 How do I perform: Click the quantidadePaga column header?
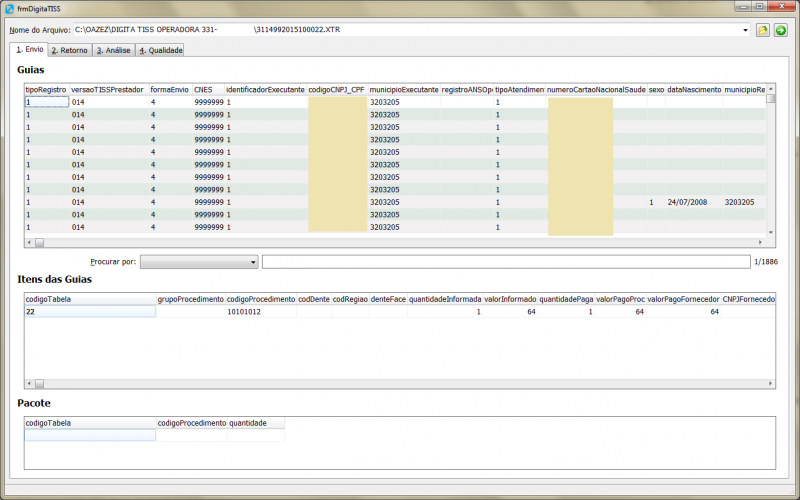pos(566,299)
